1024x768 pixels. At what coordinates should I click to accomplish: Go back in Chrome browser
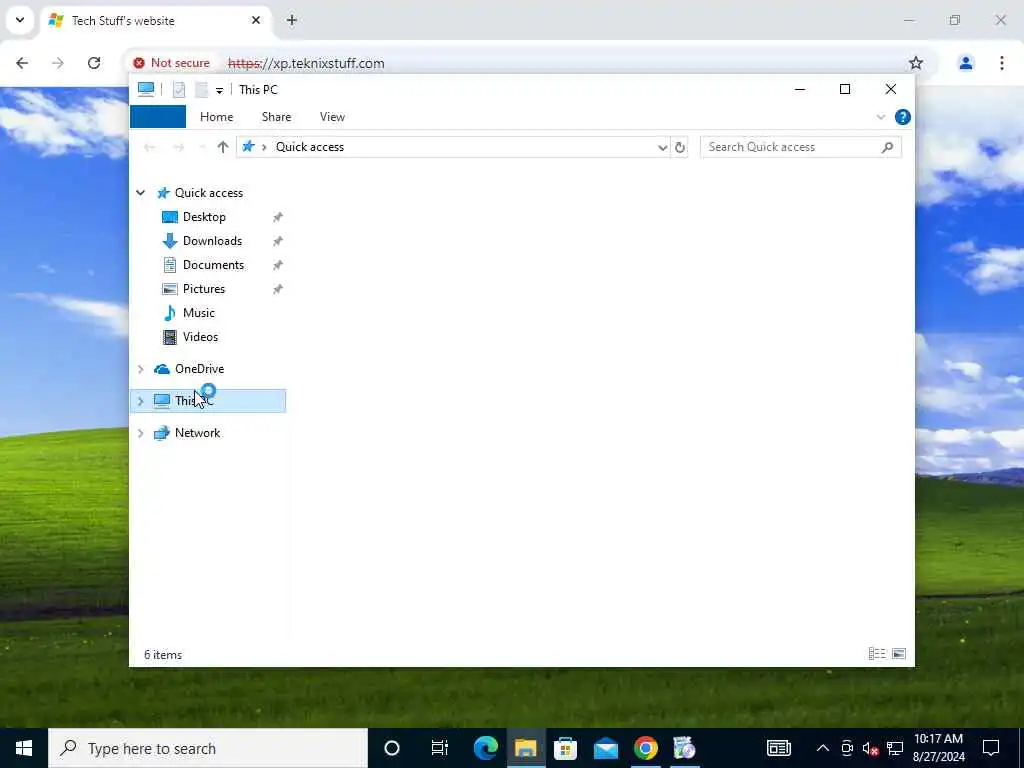click(x=22, y=63)
